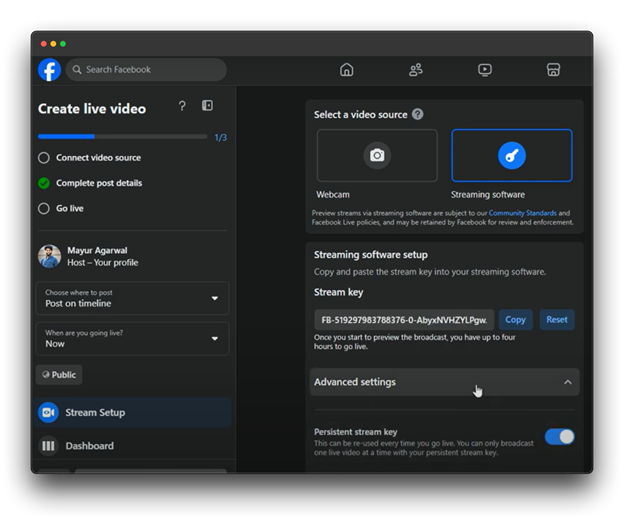Click the Mayur Agarwal host name

click(97, 250)
